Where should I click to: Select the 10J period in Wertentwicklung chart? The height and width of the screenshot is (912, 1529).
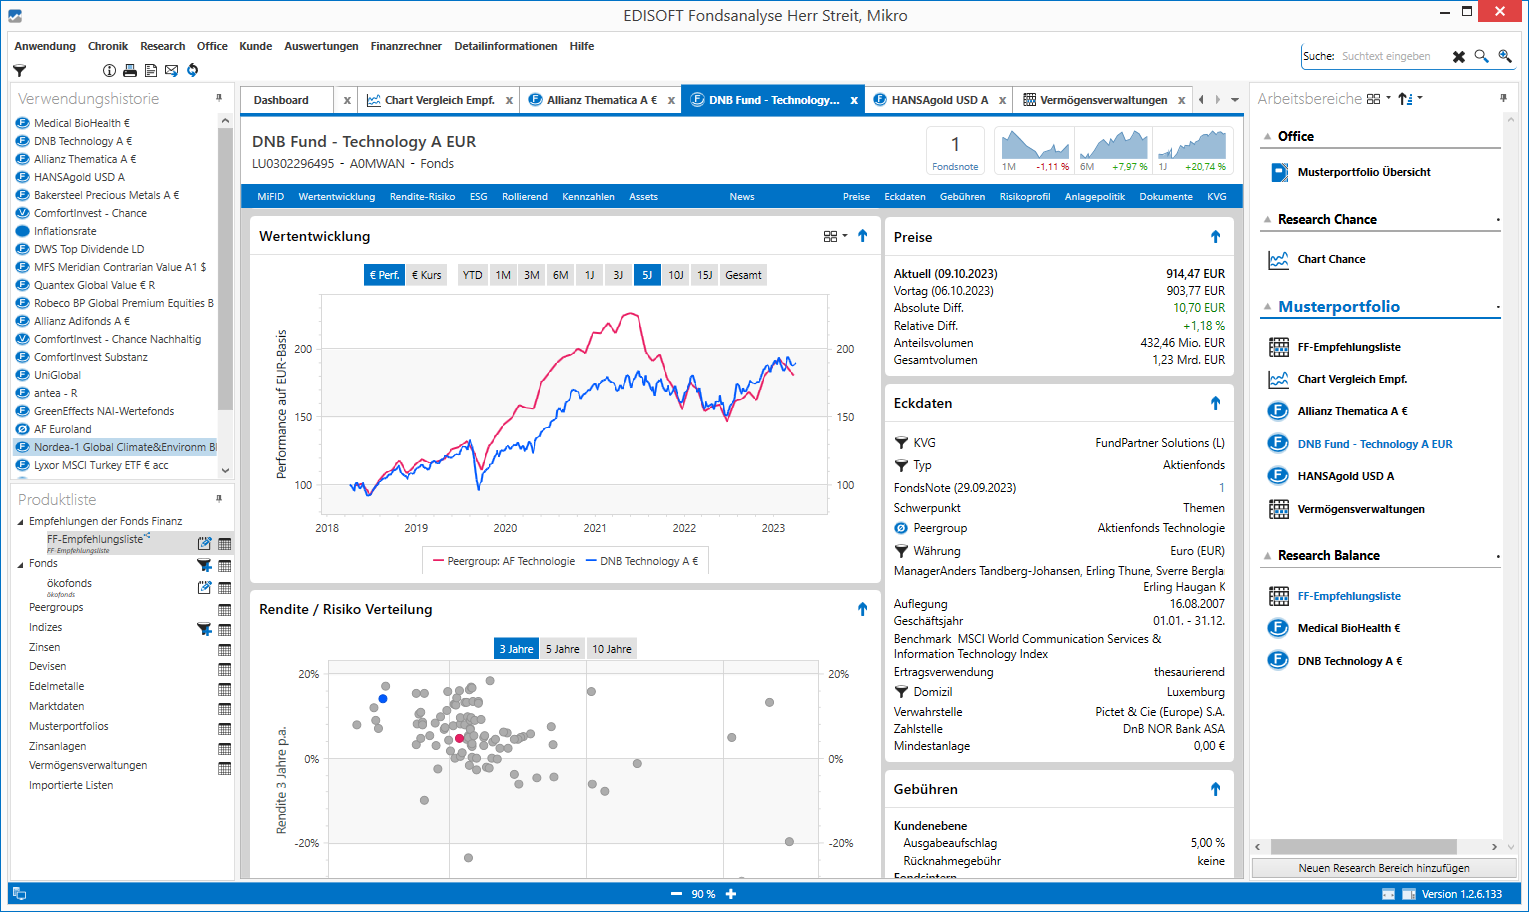pos(676,275)
